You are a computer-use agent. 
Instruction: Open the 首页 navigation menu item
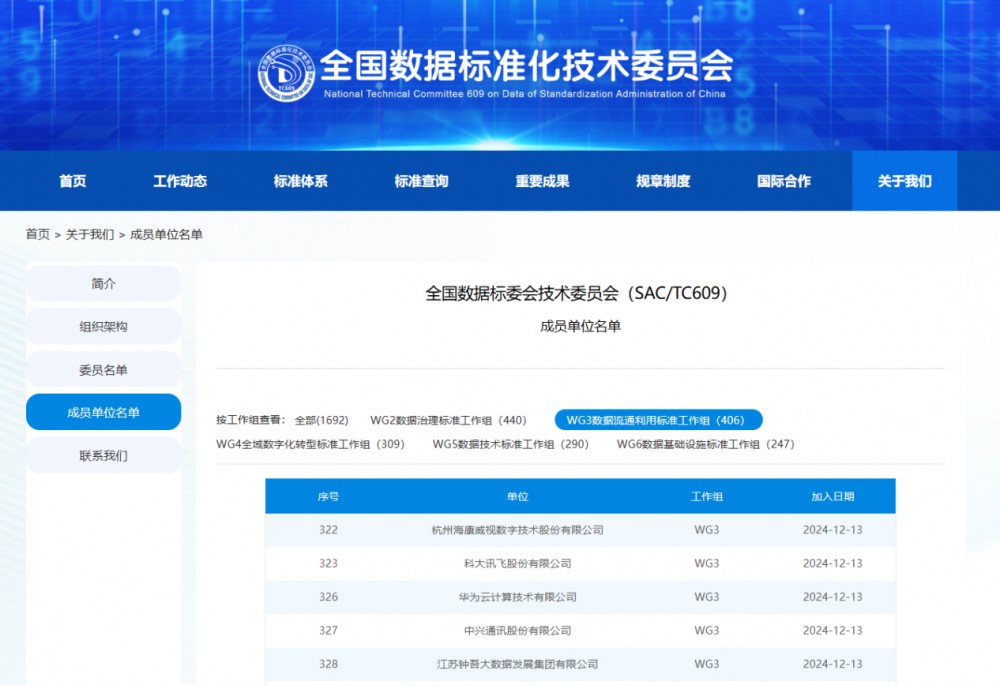coord(73,181)
